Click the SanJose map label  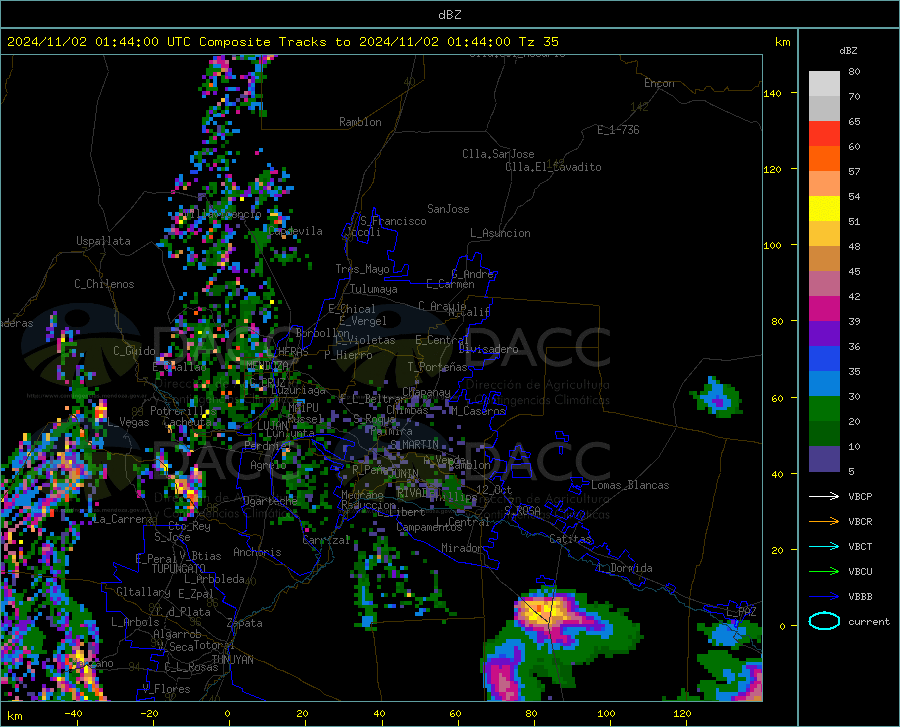click(x=448, y=209)
